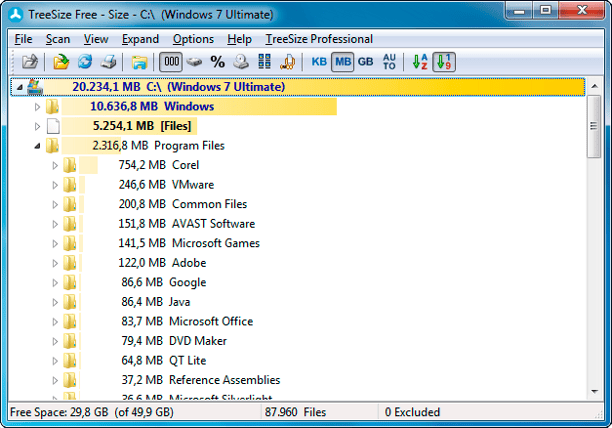The height and width of the screenshot is (428, 612).
Task: Expand the Google folder
Action: pos(55,282)
